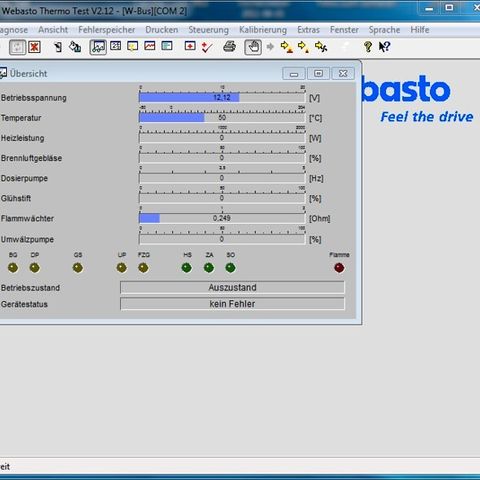Click the teal window layout toolbar icon
480x480 pixels.
pos(167,46)
